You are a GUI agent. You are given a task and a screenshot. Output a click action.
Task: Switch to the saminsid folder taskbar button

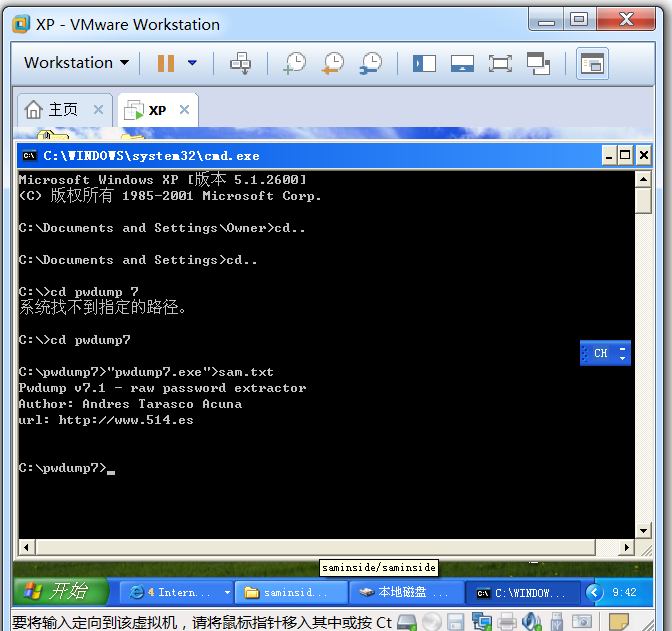[x=291, y=592]
